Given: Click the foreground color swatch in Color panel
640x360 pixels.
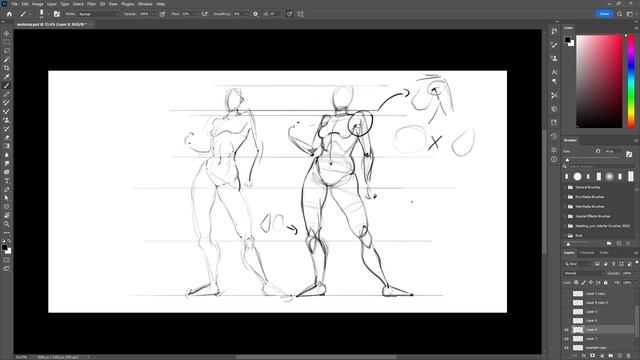Looking at the screenshot, I should (567, 40).
